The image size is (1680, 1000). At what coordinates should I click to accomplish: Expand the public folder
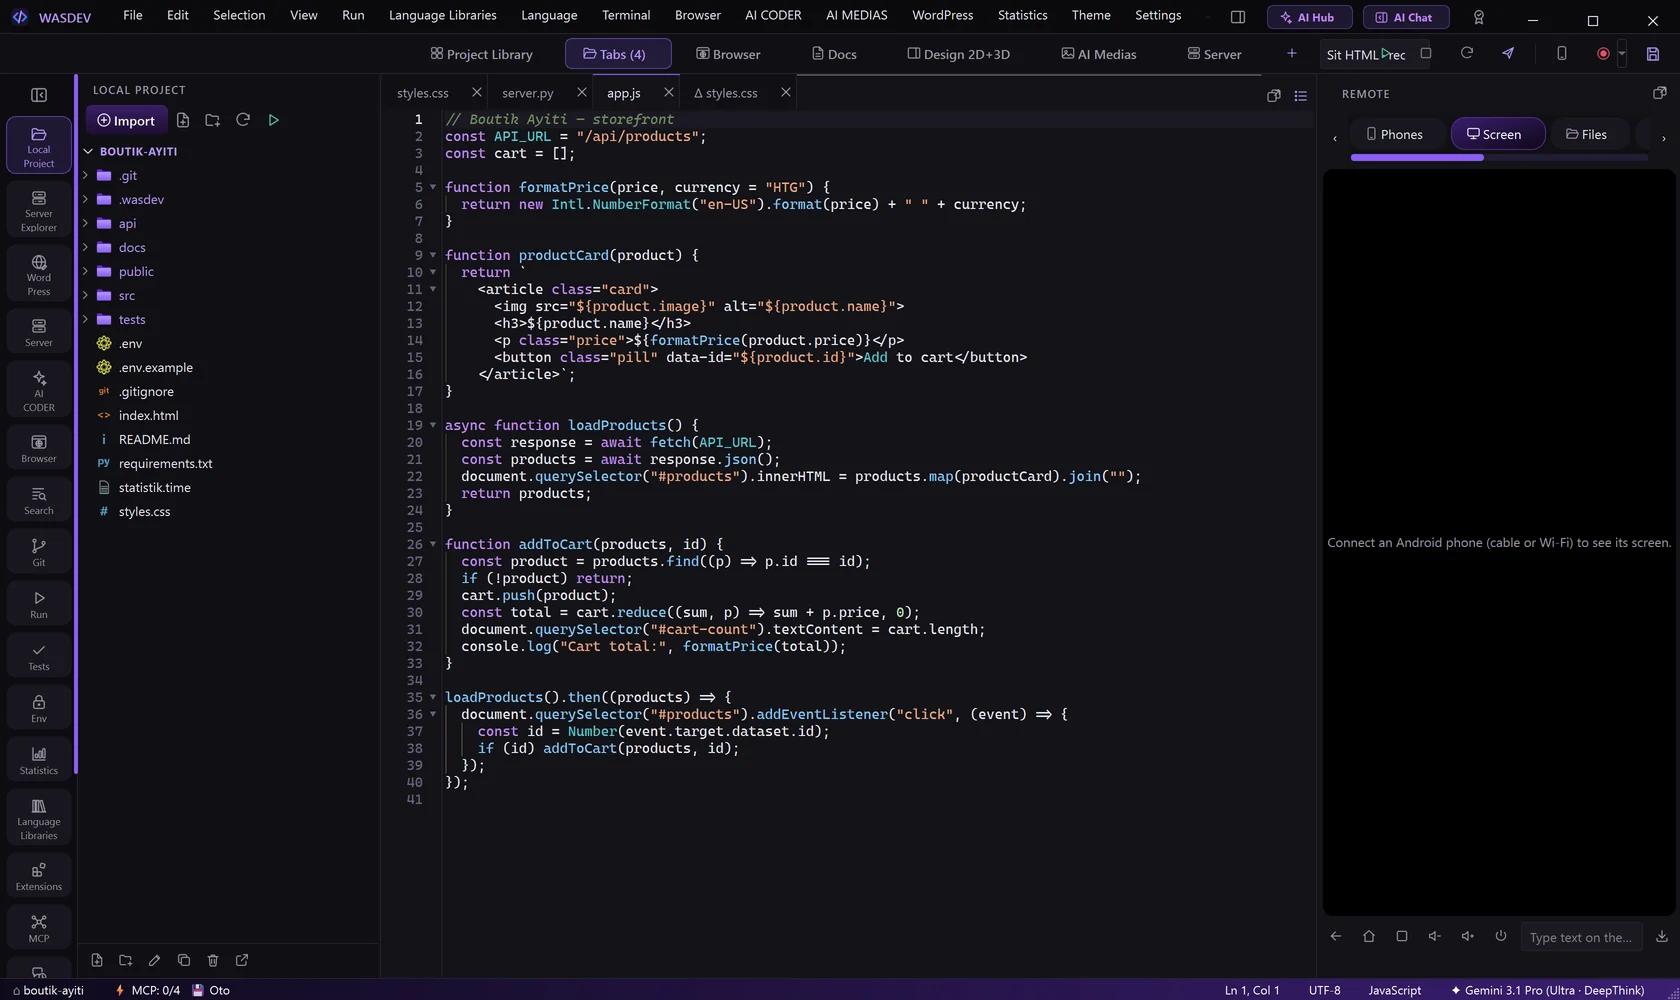point(86,271)
